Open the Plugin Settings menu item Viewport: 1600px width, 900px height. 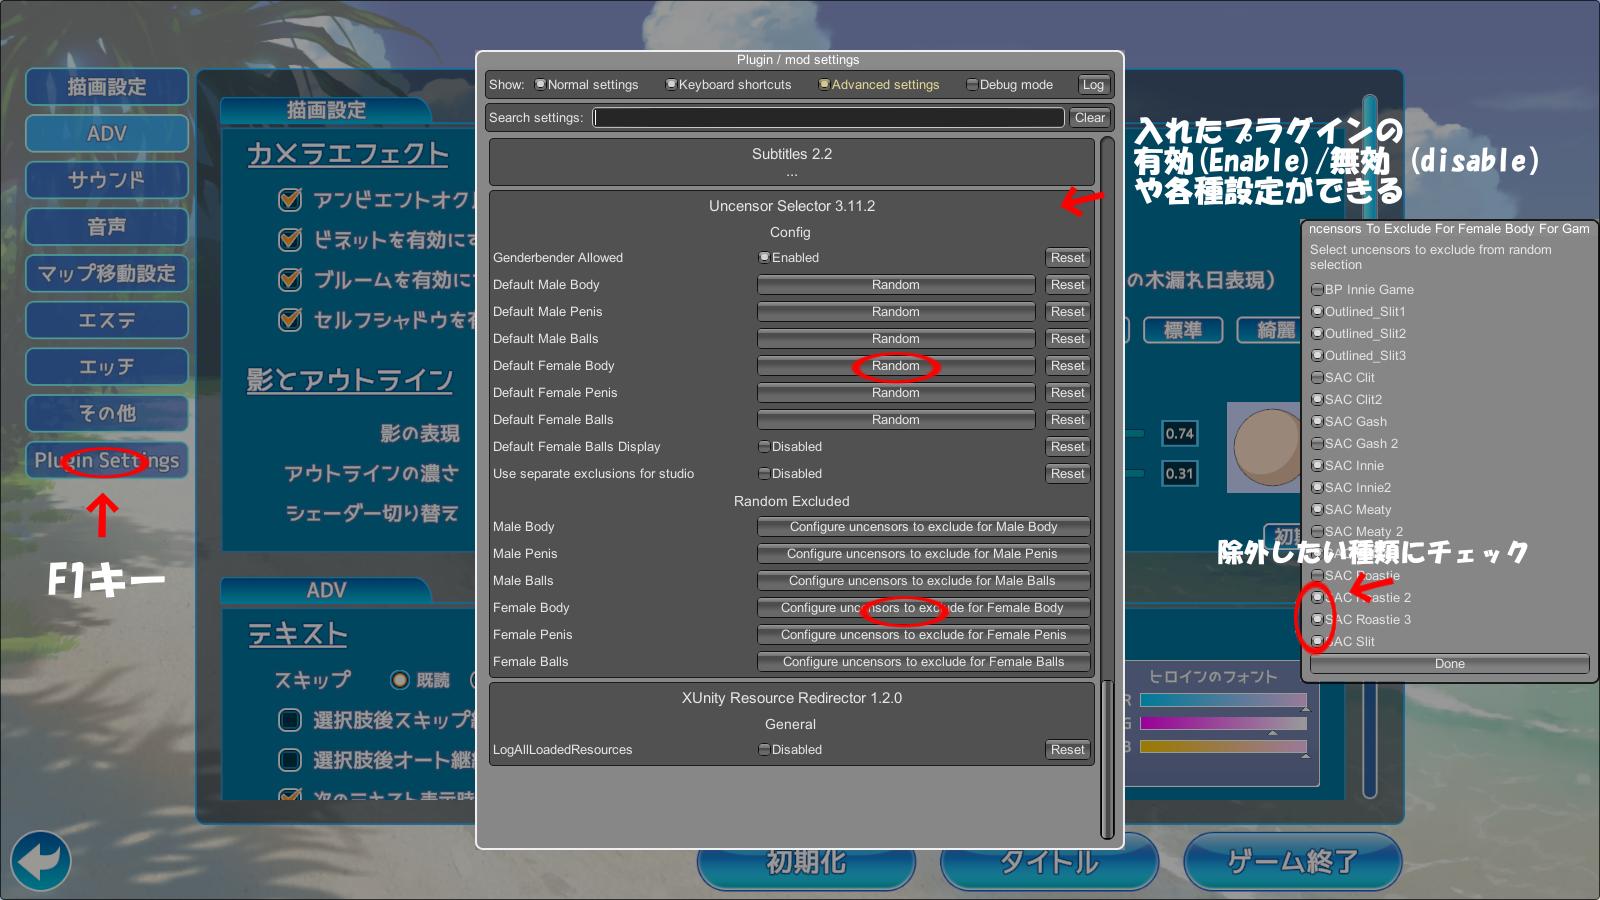click(x=107, y=460)
